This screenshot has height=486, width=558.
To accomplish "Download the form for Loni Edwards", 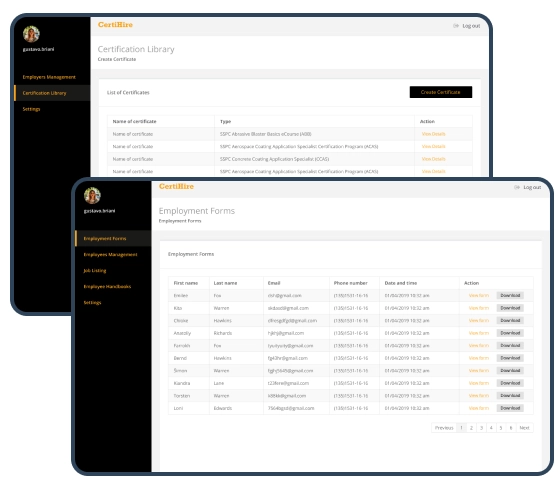I will 510,408.
